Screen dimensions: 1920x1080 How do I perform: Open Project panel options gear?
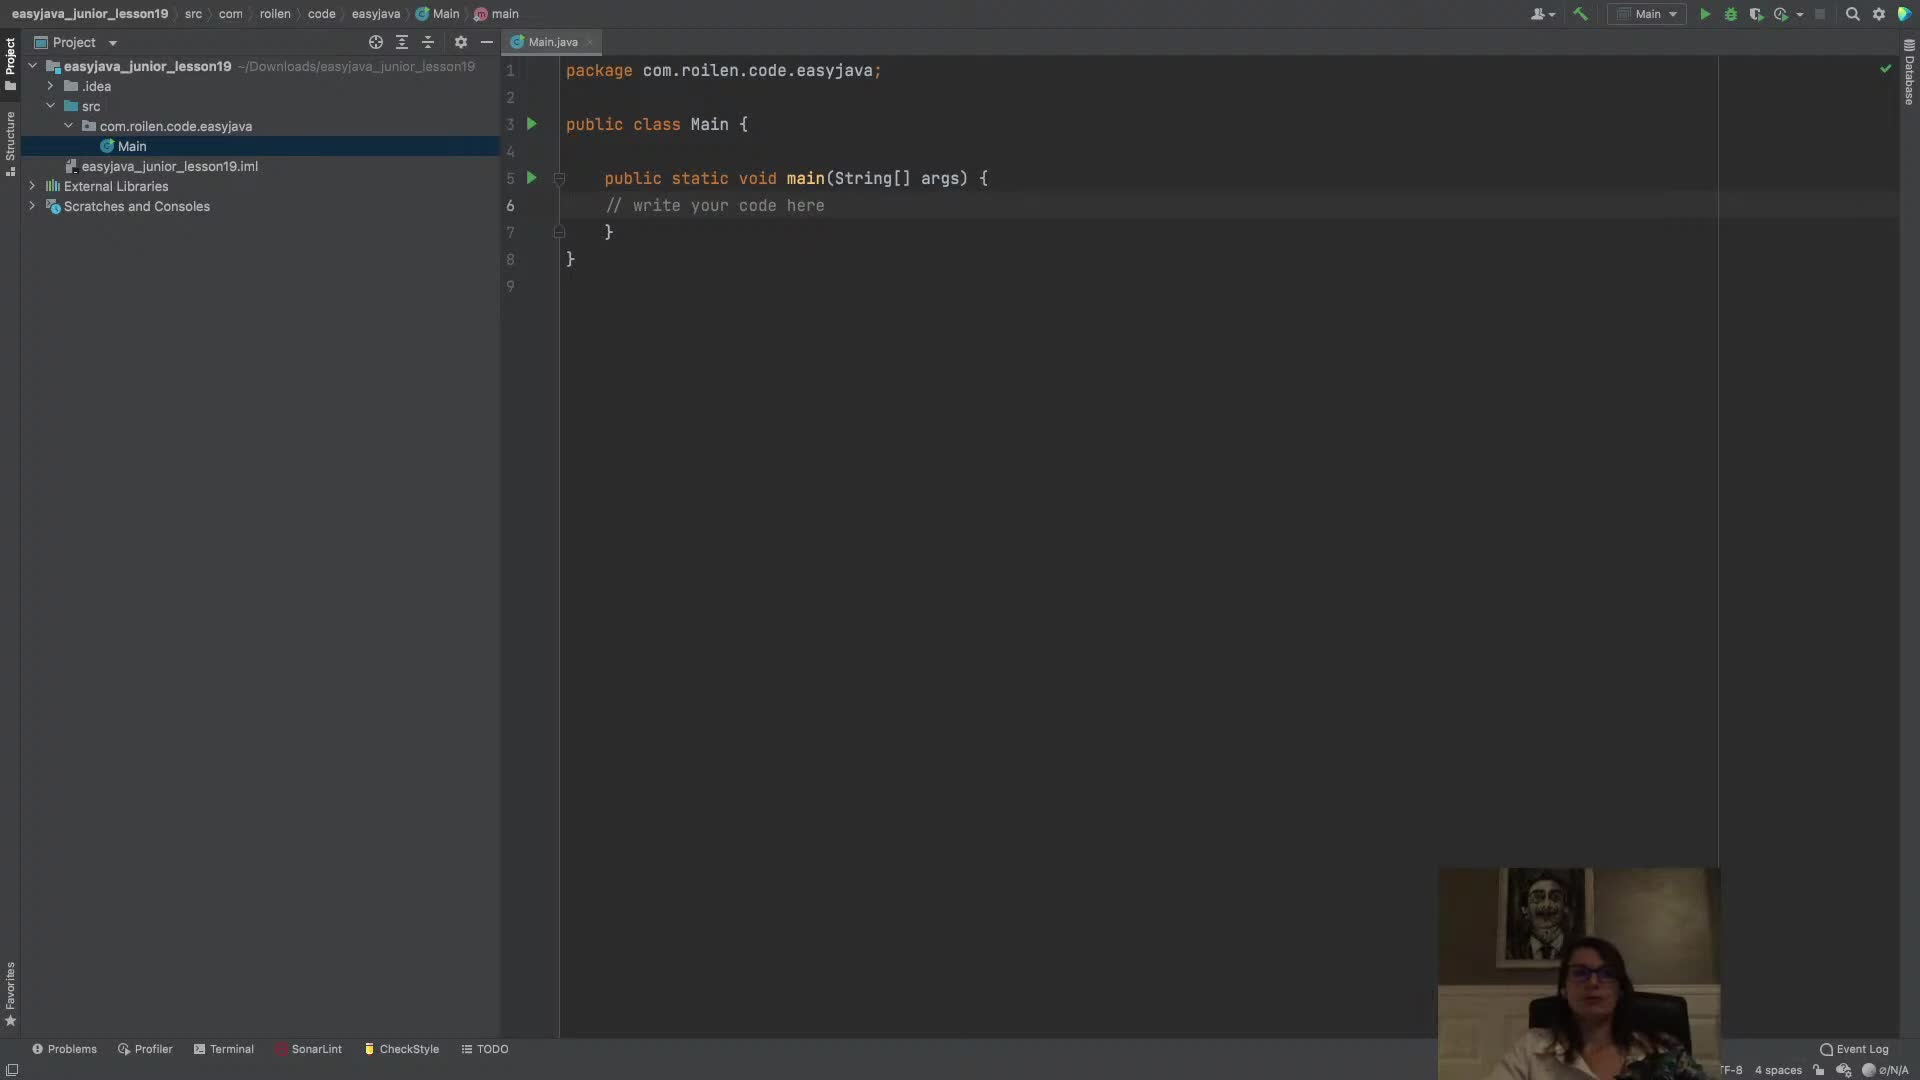click(x=461, y=42)
